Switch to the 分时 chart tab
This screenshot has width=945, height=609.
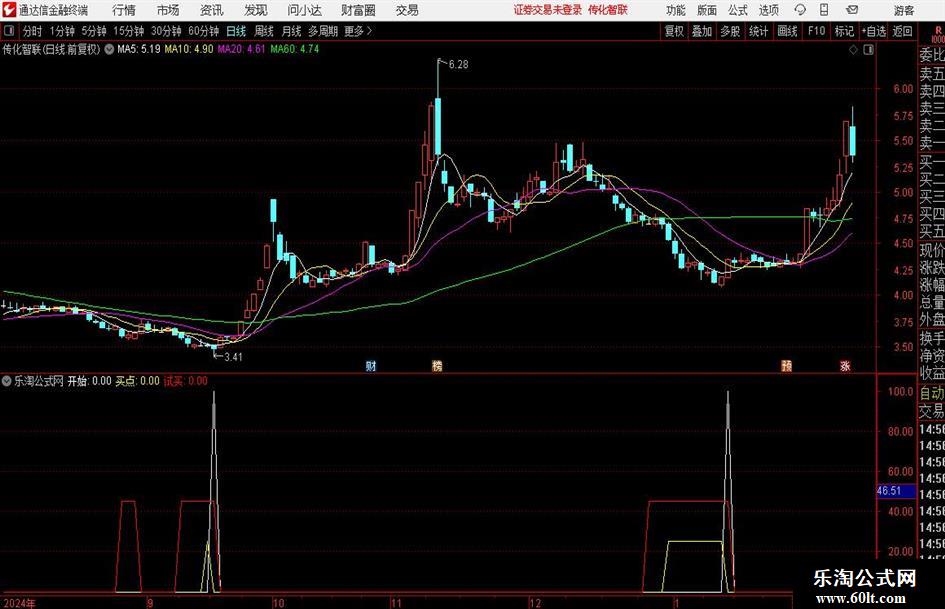point(33,31)
